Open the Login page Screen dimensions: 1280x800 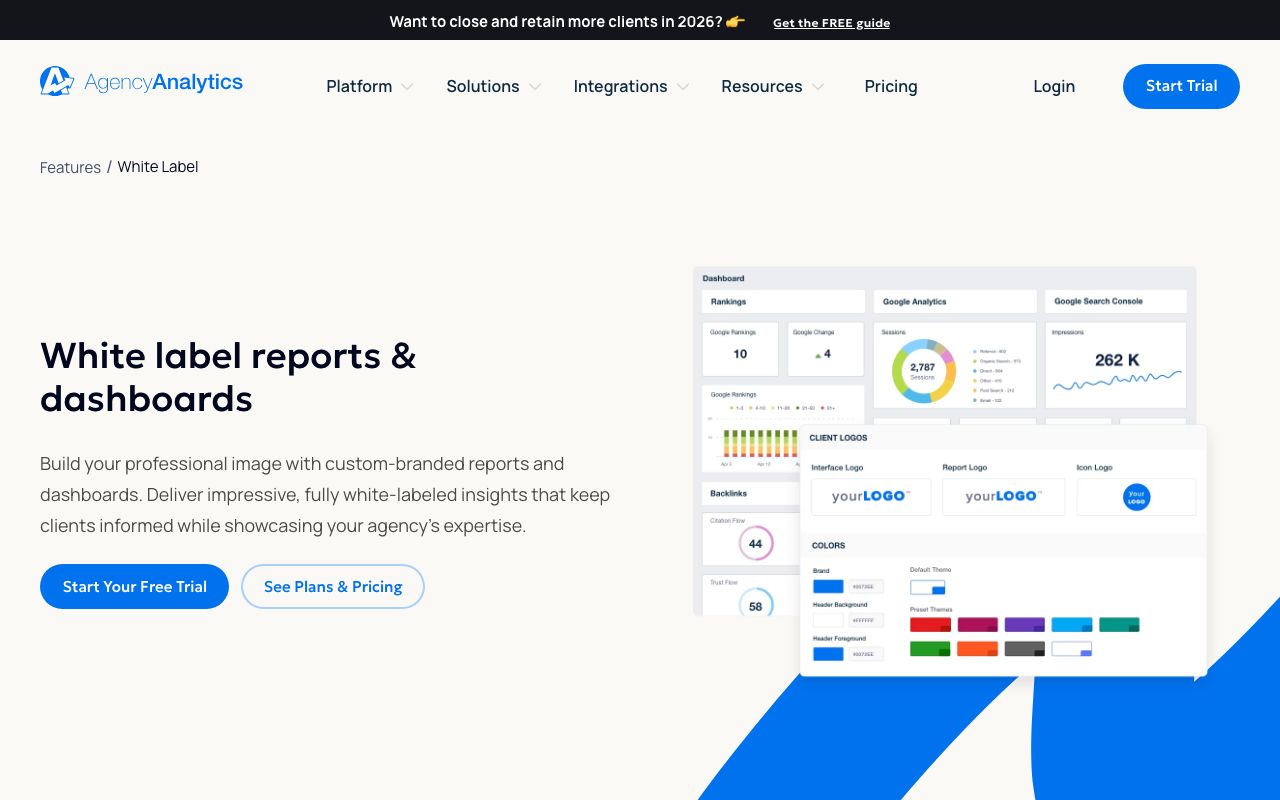coord(1054,86)
